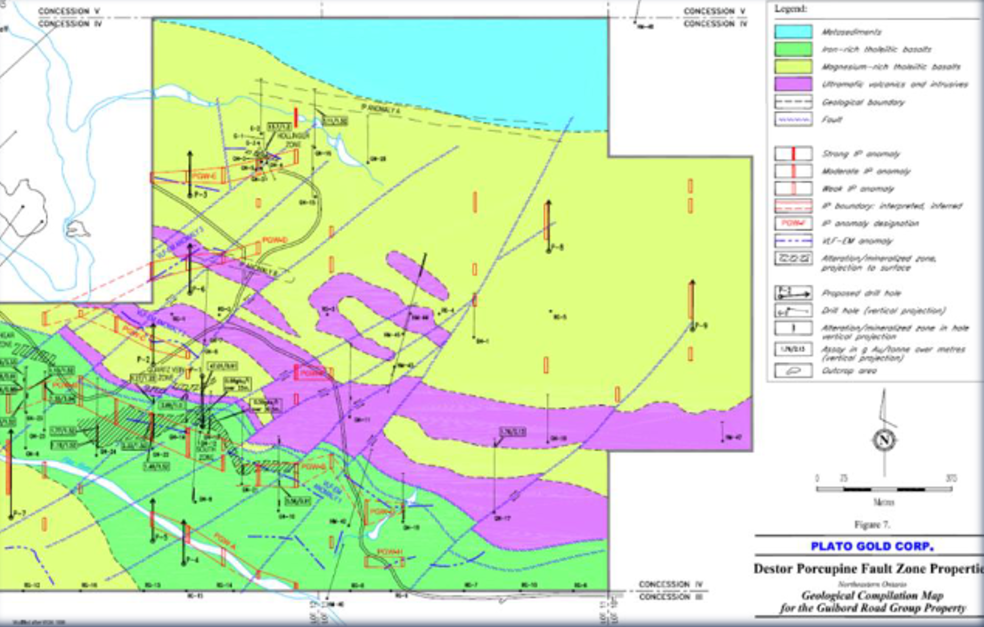Click the Geological boundary legend symbol

point(792,102)
